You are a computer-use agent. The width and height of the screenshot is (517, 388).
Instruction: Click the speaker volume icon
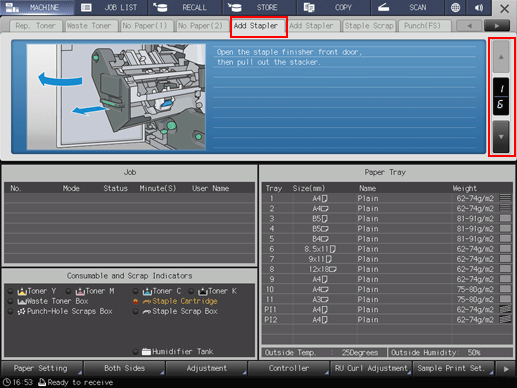click(x=479, y=7)
